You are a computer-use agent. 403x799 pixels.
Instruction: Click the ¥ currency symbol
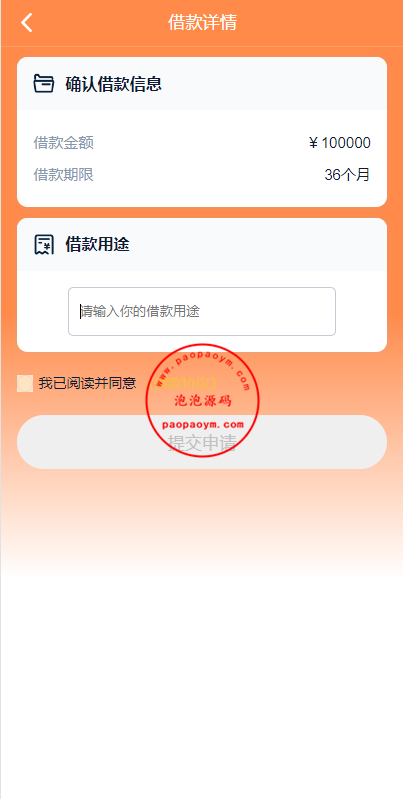point(314,143)
